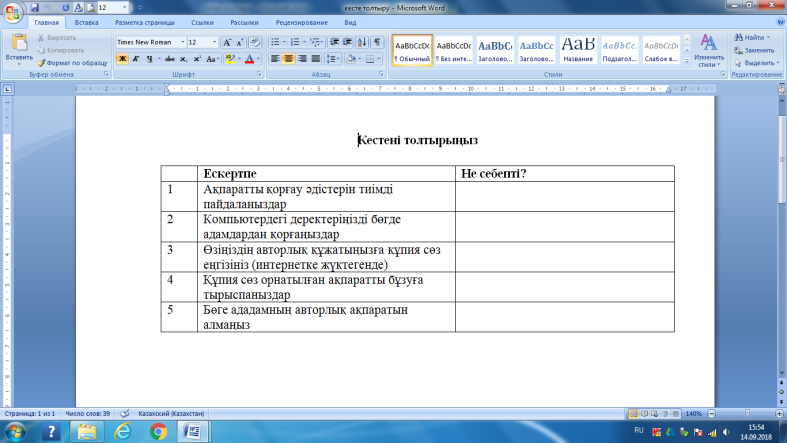
Task: Click the Sort icon
Action: point(362,43)
